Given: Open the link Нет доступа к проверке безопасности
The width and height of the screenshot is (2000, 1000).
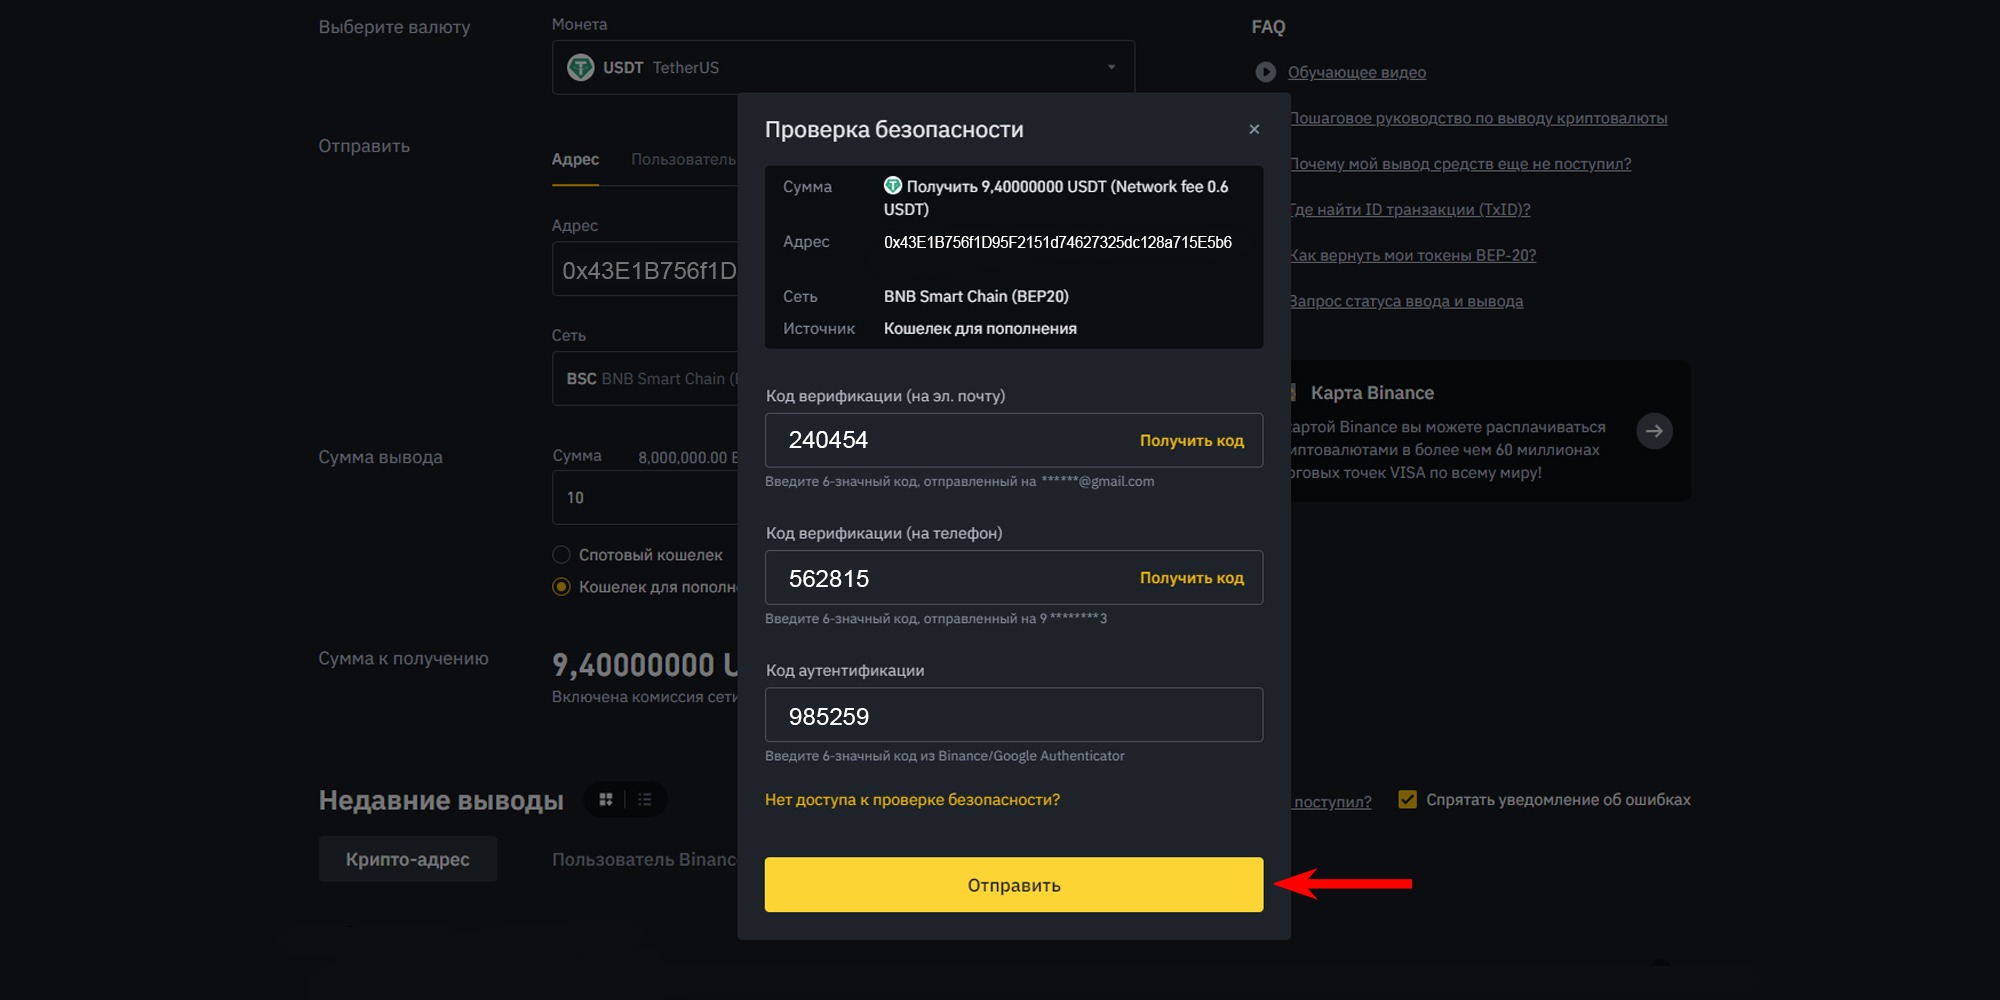Looking at the screenshot, I should point(912,800).
